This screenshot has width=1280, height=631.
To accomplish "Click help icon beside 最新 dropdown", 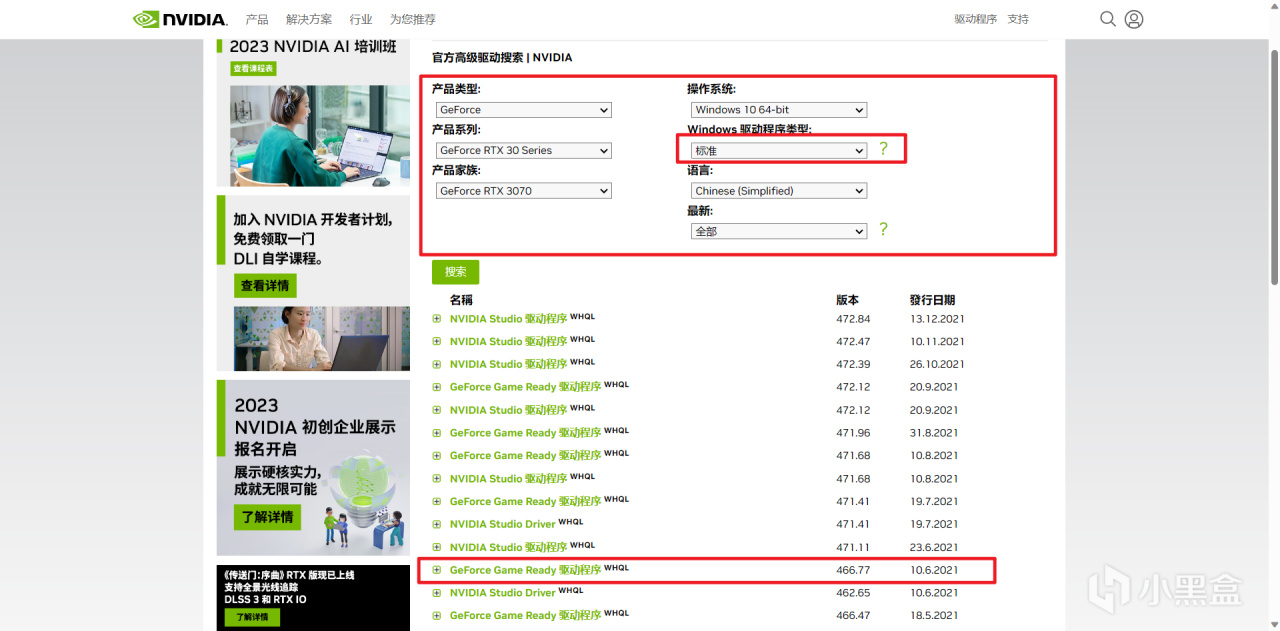I will [883, 229].
